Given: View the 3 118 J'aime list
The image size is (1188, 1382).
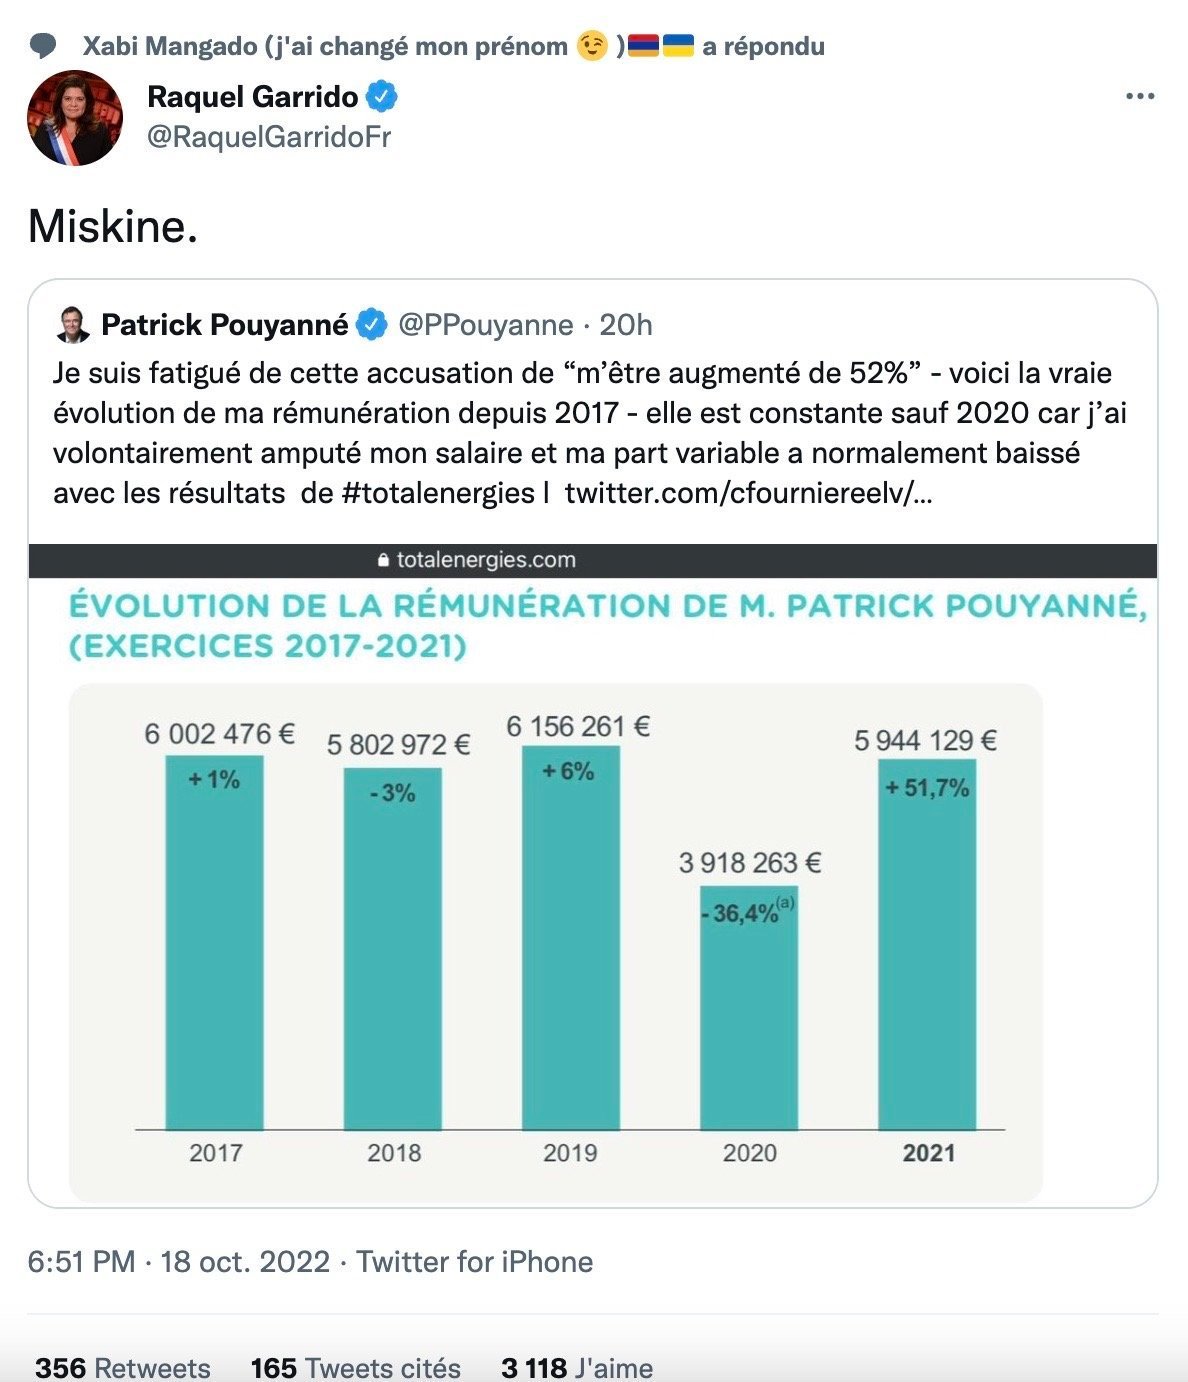Looking at the screenshot, I should pyautogui.click(x=577, y=1367).
